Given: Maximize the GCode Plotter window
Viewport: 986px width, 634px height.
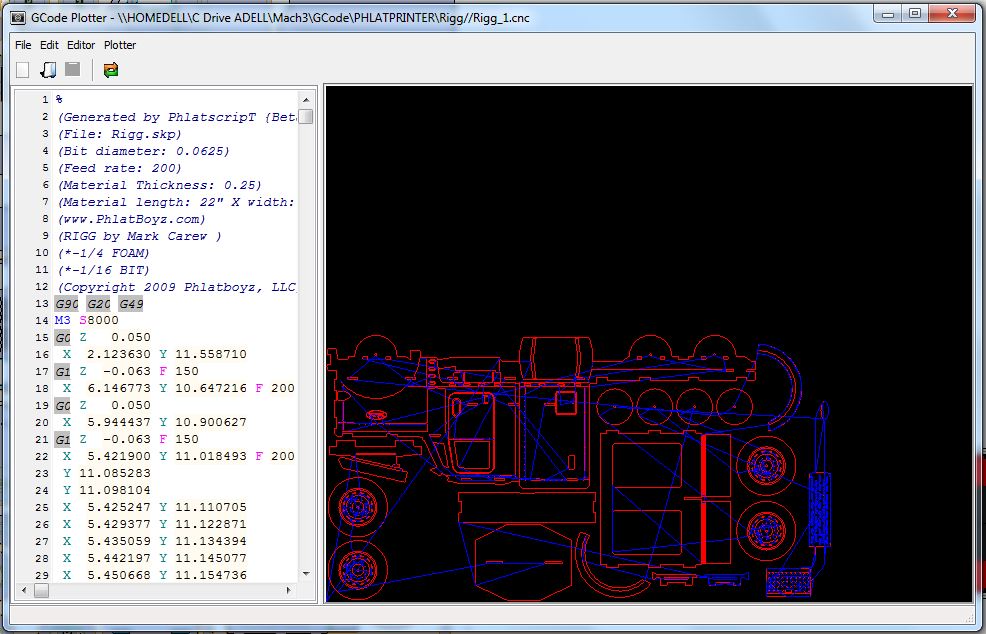Looking at the screenshot, I should pos(914,14).
